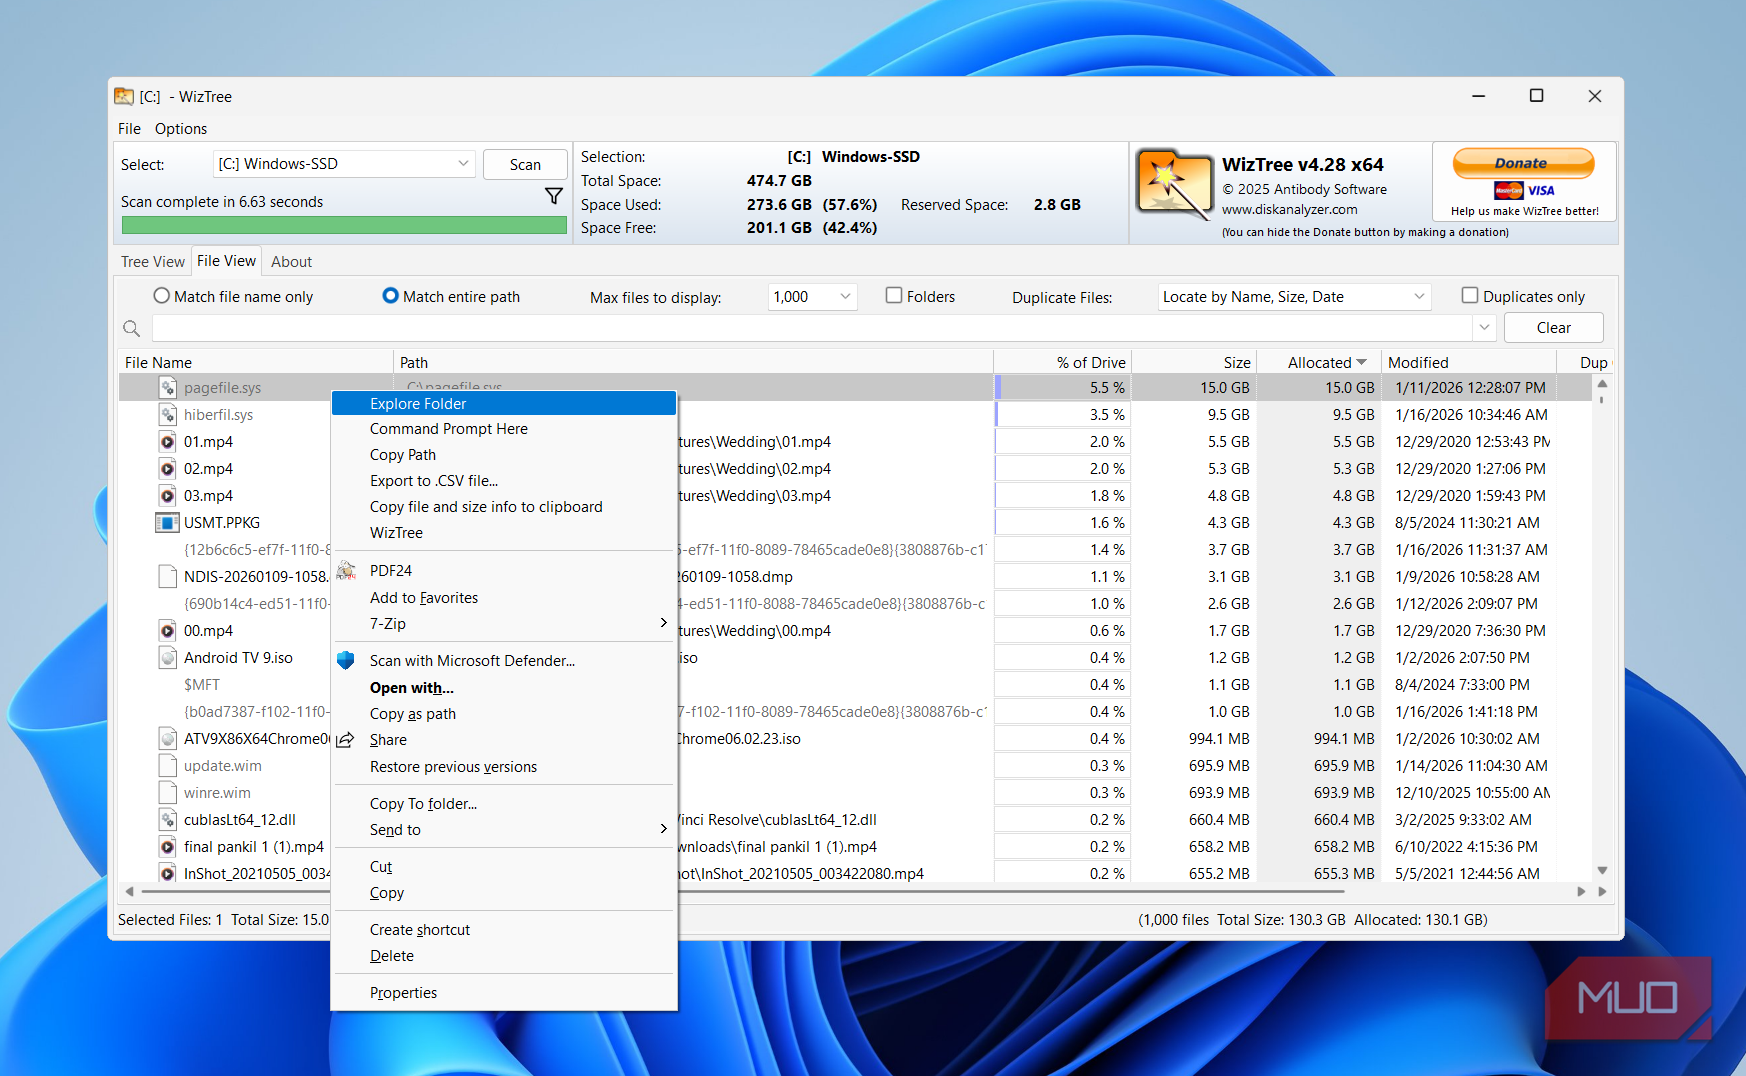Click the Android TV 9.iso disc icon
1746x1076 pixels.
pyautogui.click(x=168, y=657)
